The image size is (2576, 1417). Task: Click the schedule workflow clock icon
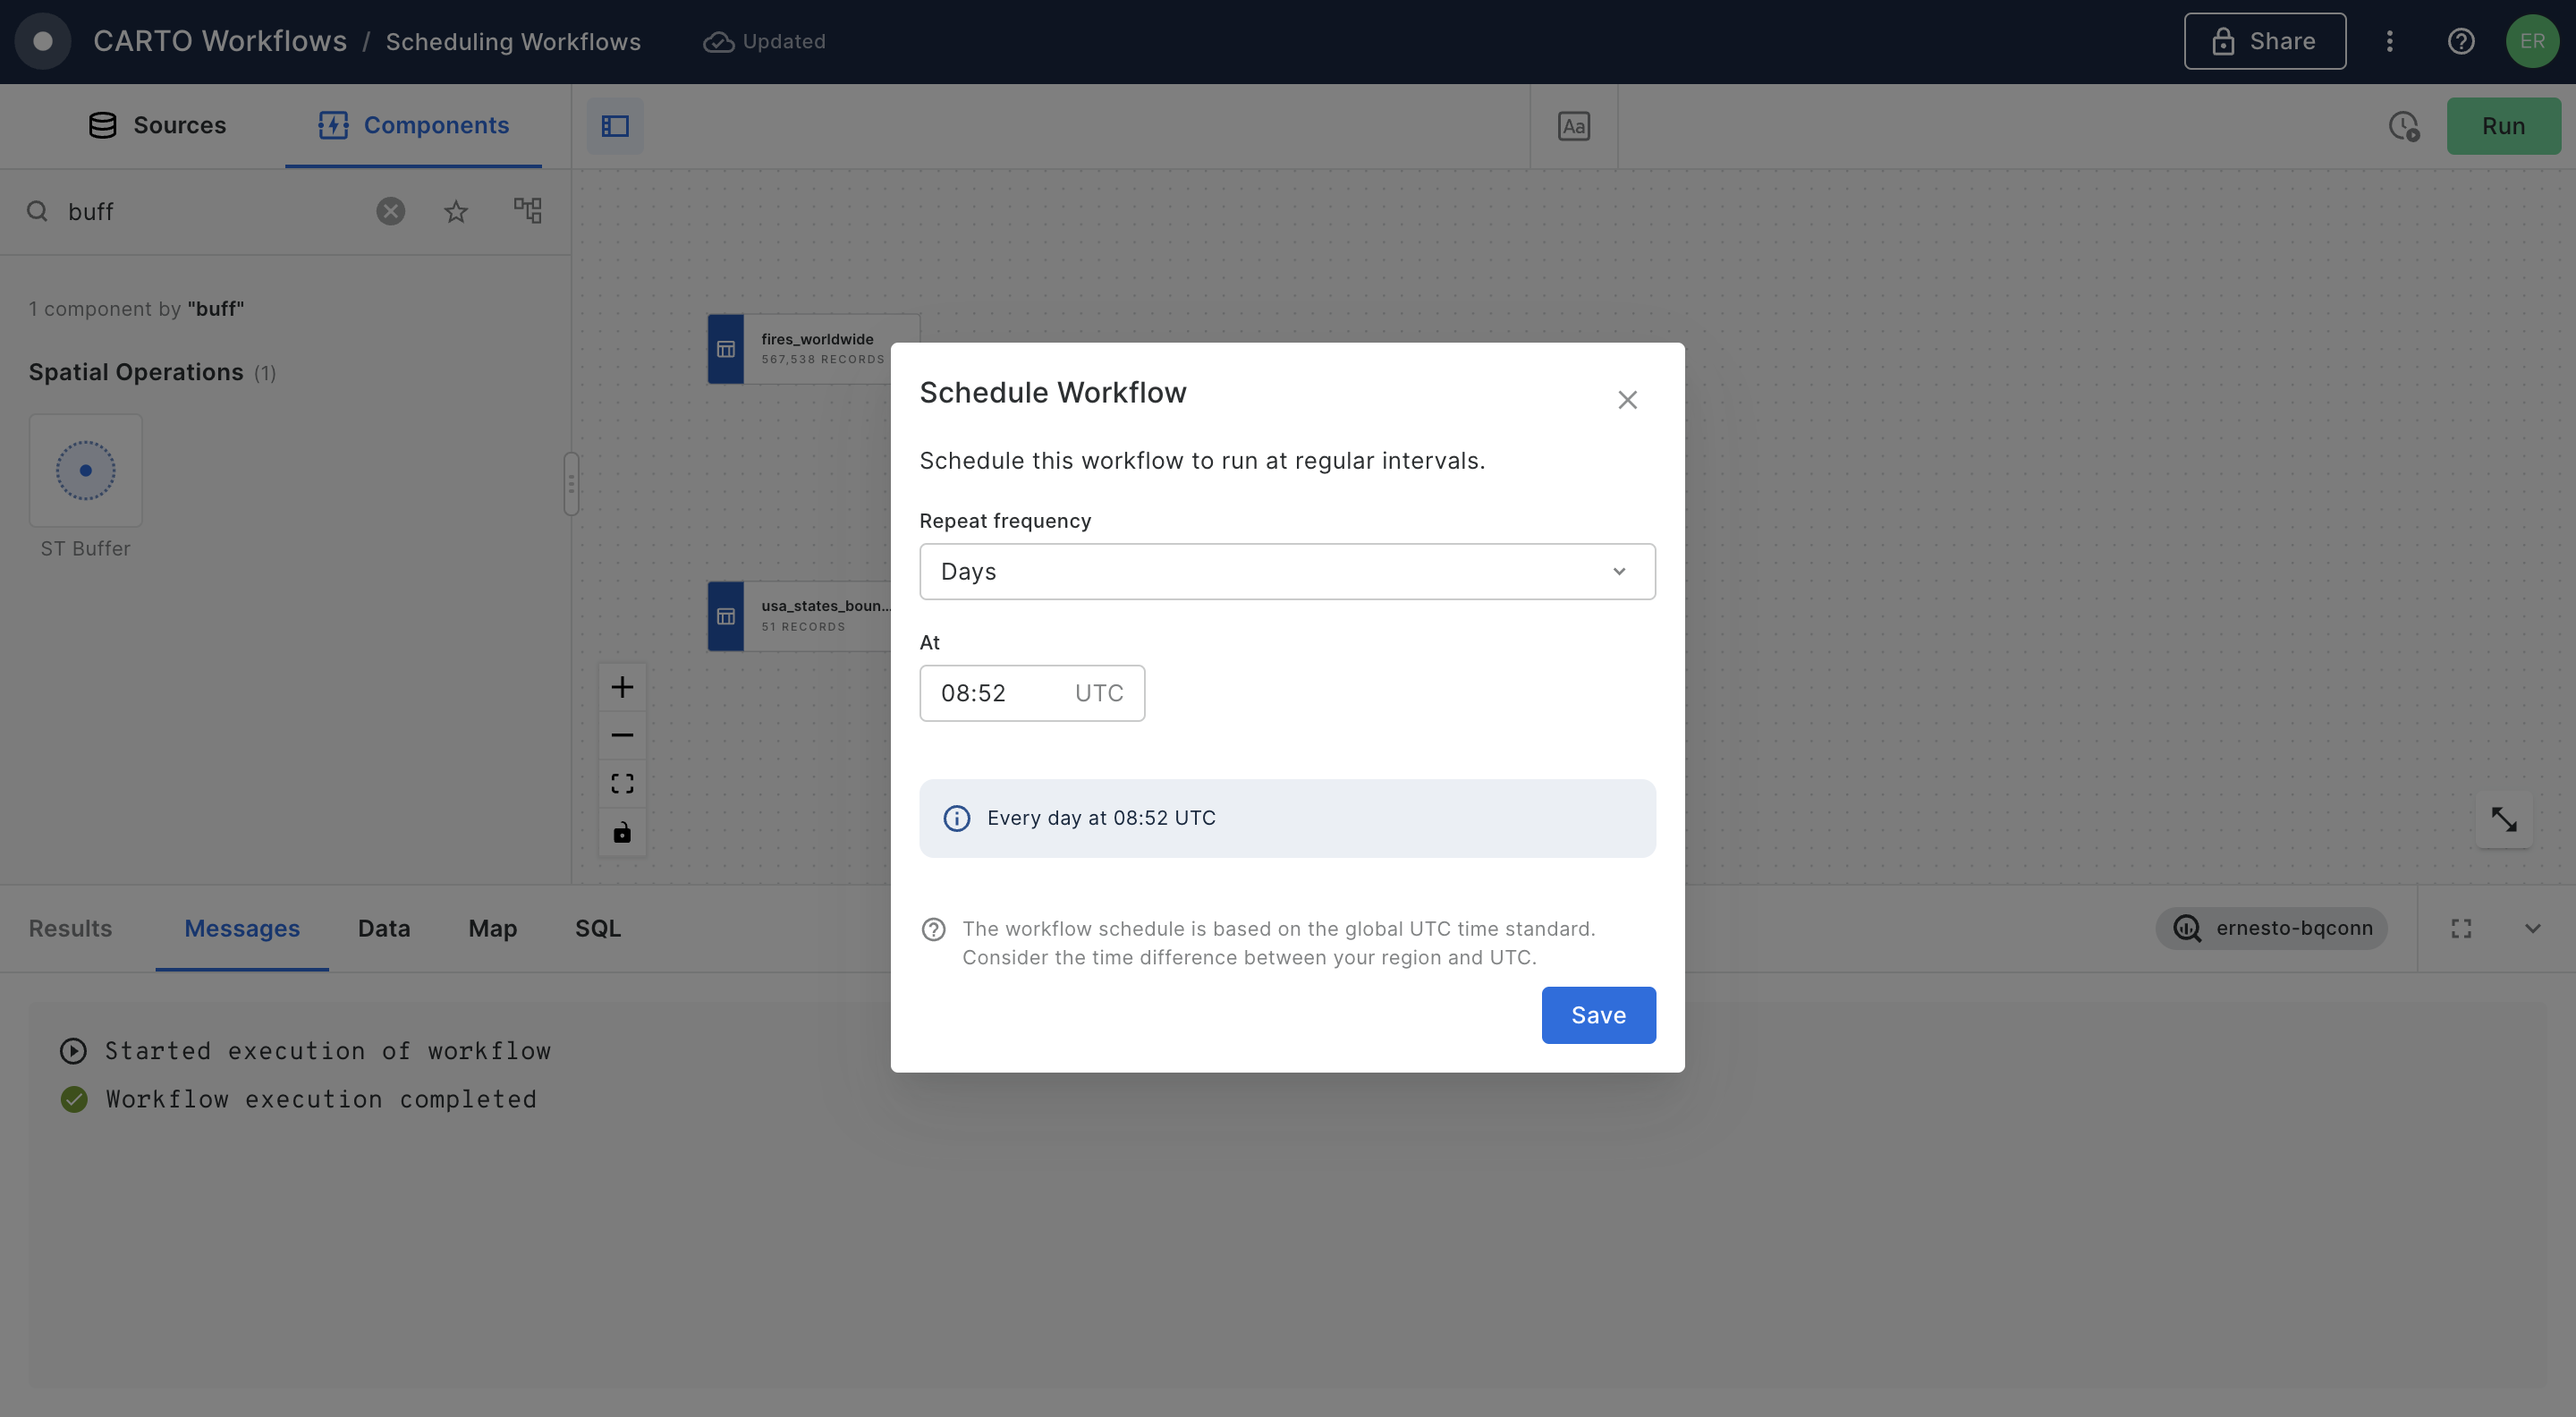(2403, 126)
